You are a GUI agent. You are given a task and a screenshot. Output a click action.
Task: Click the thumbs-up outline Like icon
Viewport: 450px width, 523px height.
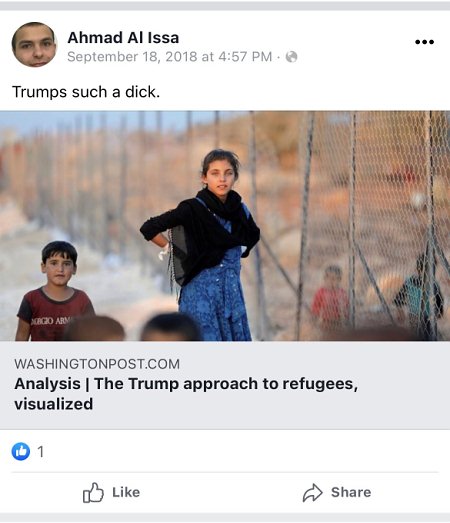pyautogui.click(x=93, y=492)
